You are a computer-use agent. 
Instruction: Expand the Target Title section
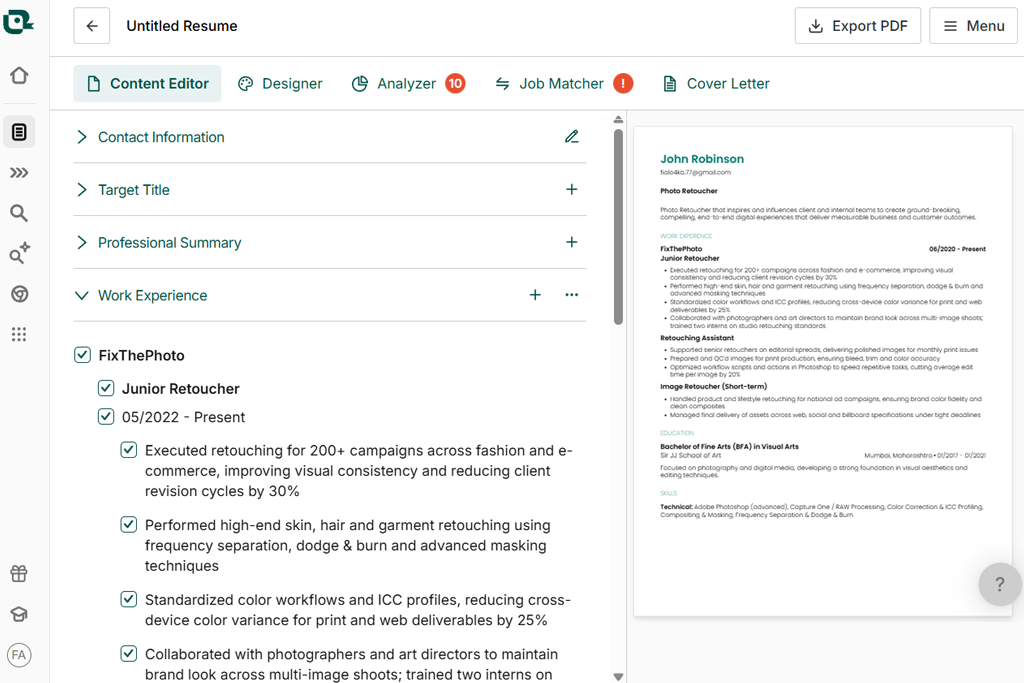(82, 190)
